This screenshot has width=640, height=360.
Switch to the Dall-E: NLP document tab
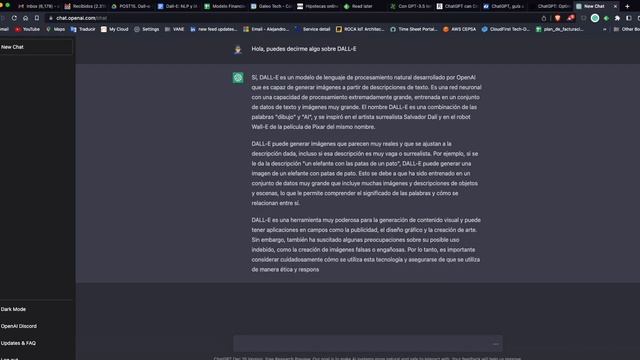point(178,6)
